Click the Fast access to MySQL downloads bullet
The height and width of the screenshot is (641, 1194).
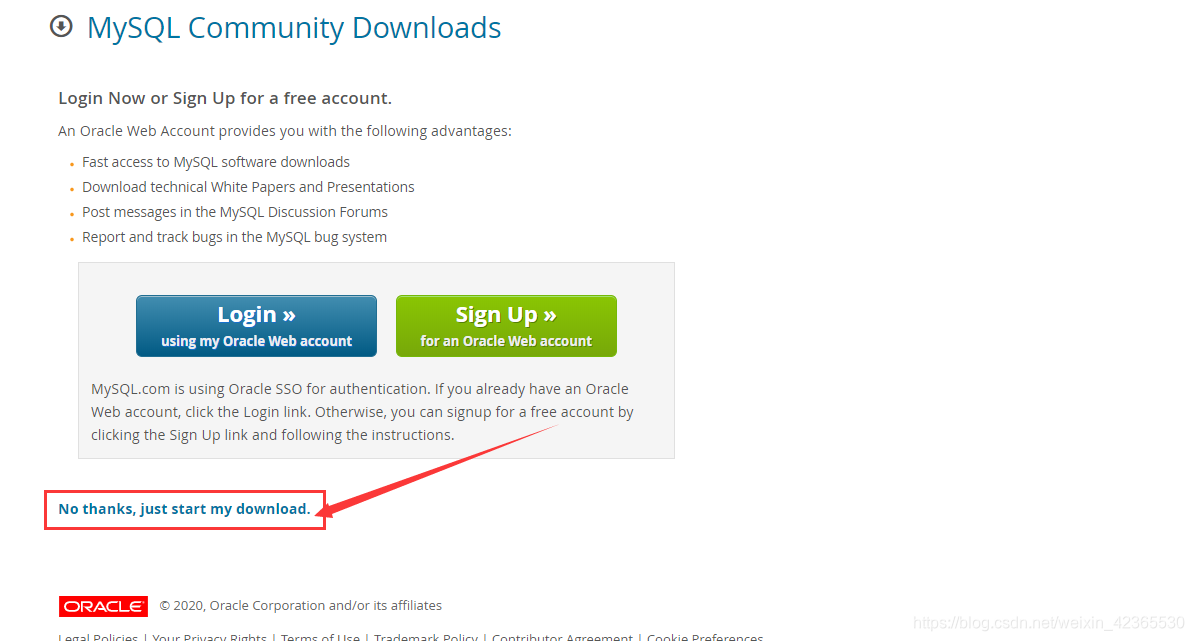[216, 162]
